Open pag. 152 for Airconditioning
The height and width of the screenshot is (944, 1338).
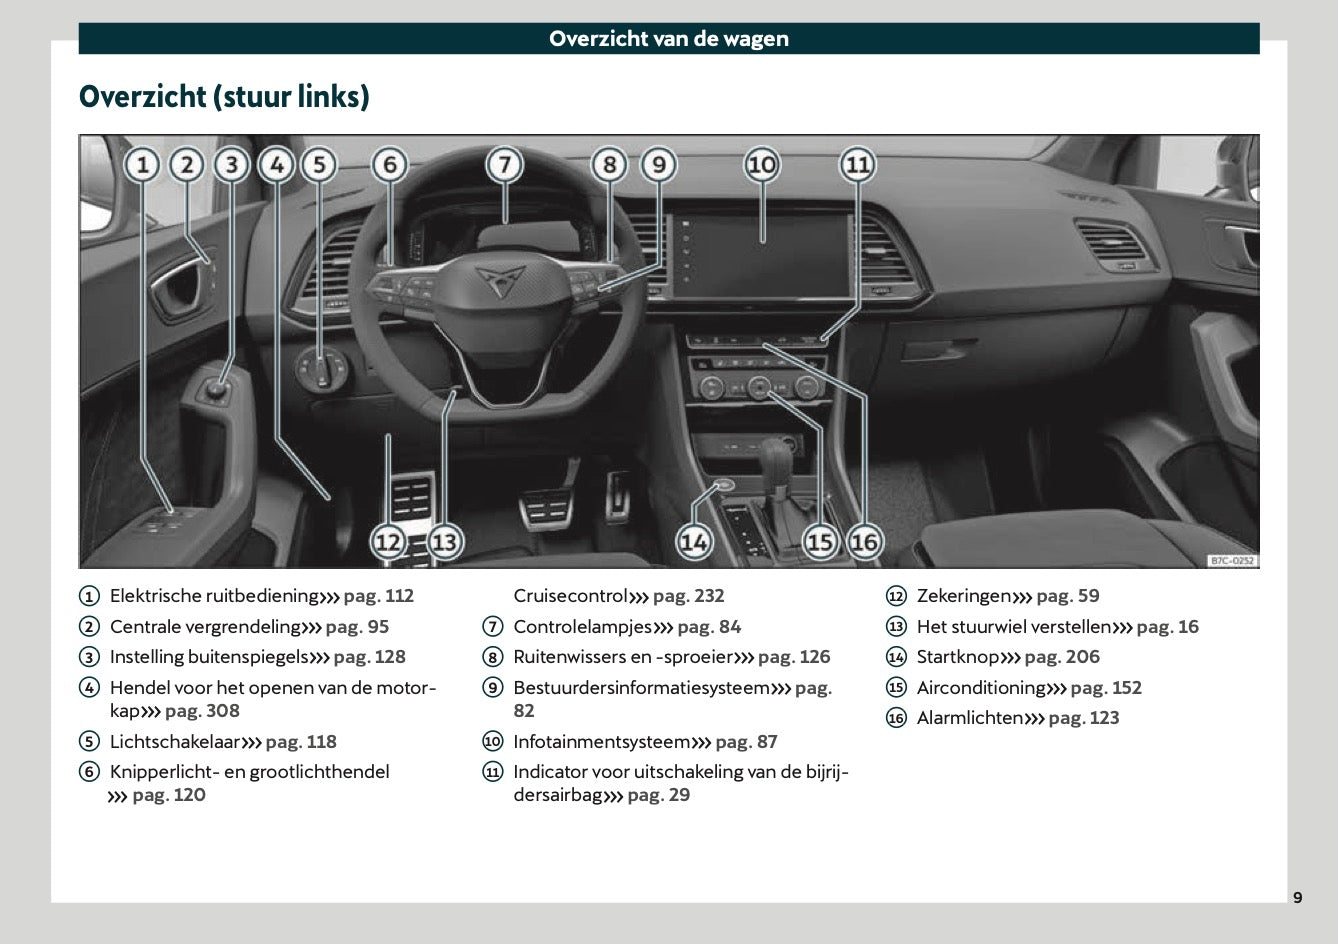coord(1106,688)
